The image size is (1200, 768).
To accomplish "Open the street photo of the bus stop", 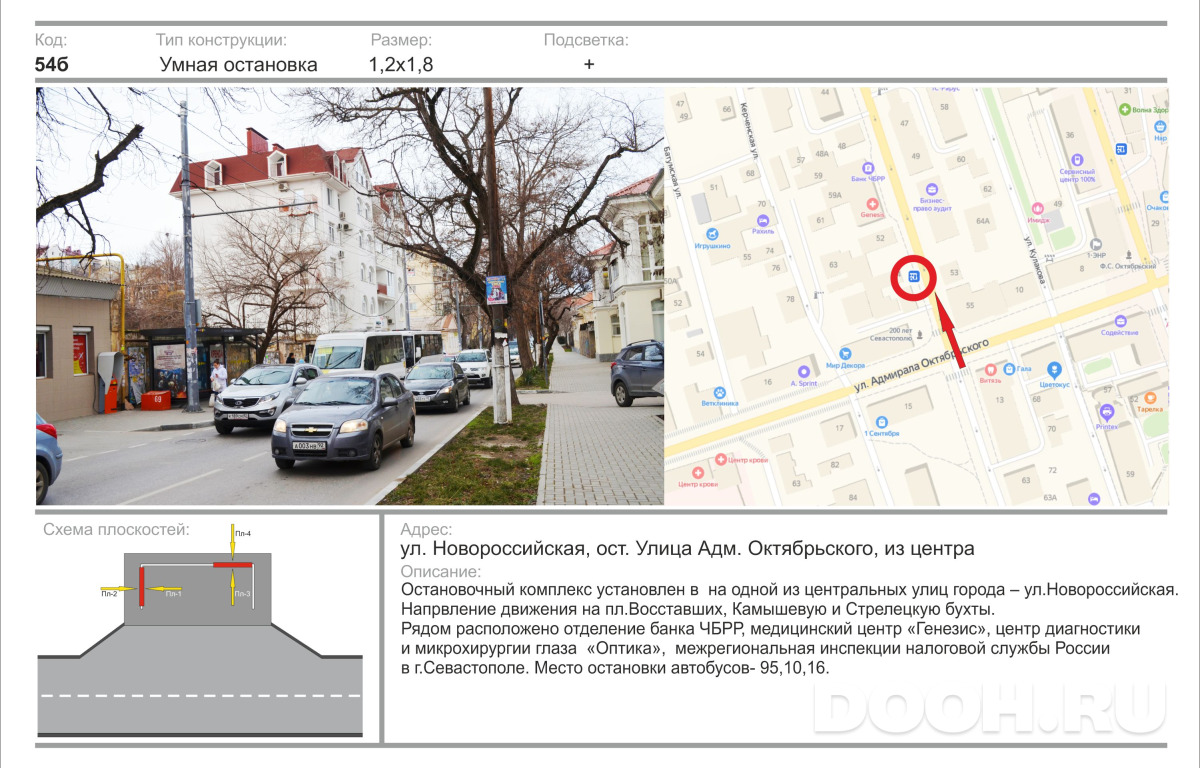I will 350,296.
